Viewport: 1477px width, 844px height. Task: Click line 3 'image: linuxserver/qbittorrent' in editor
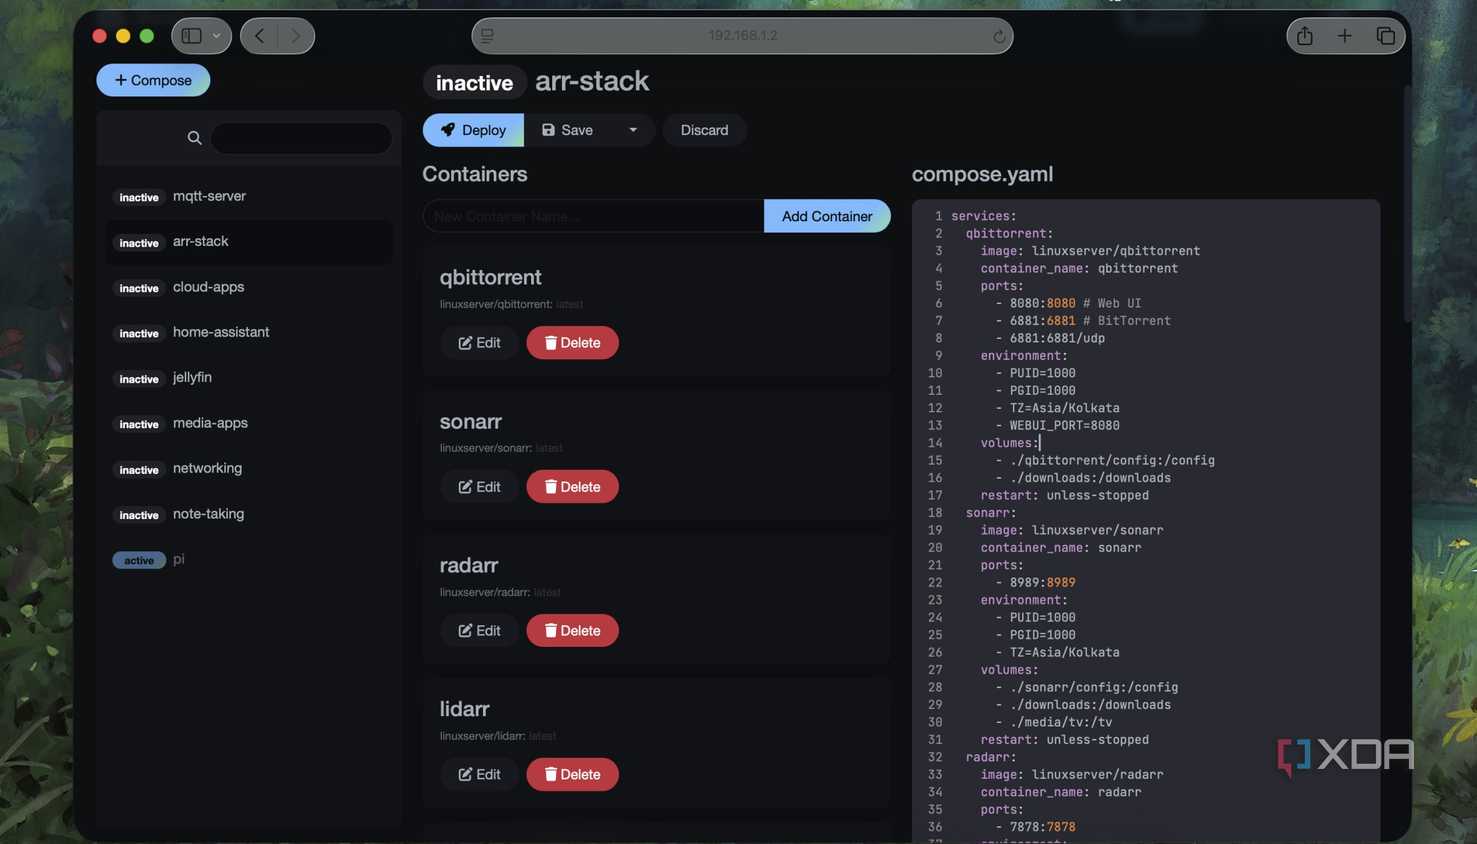[x=1090, y=251]
